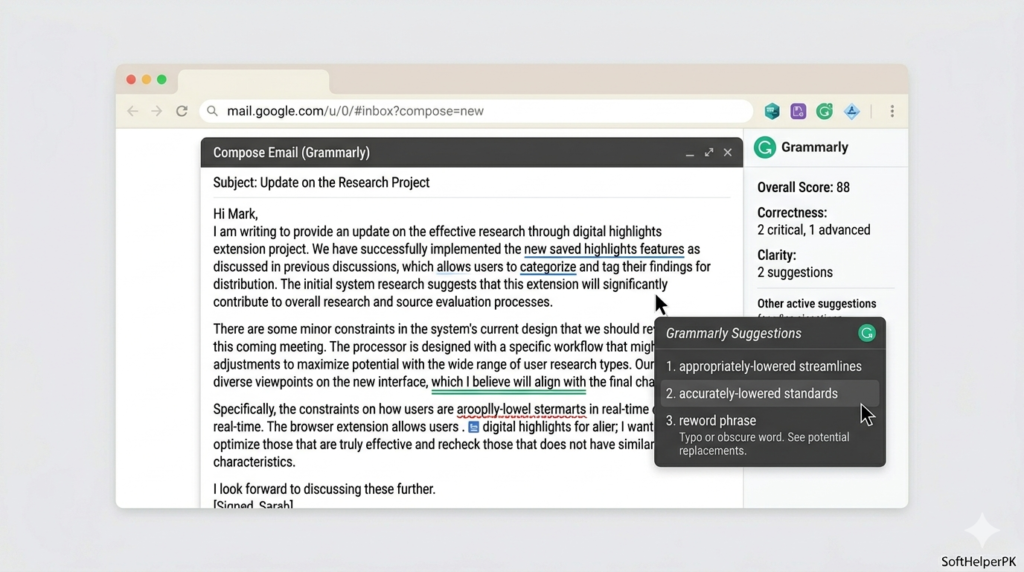Viewport: 1024px width, 572px height.
Task: Click the small blue icon before "digital highlights"
Action: click(x=473, y=427)
